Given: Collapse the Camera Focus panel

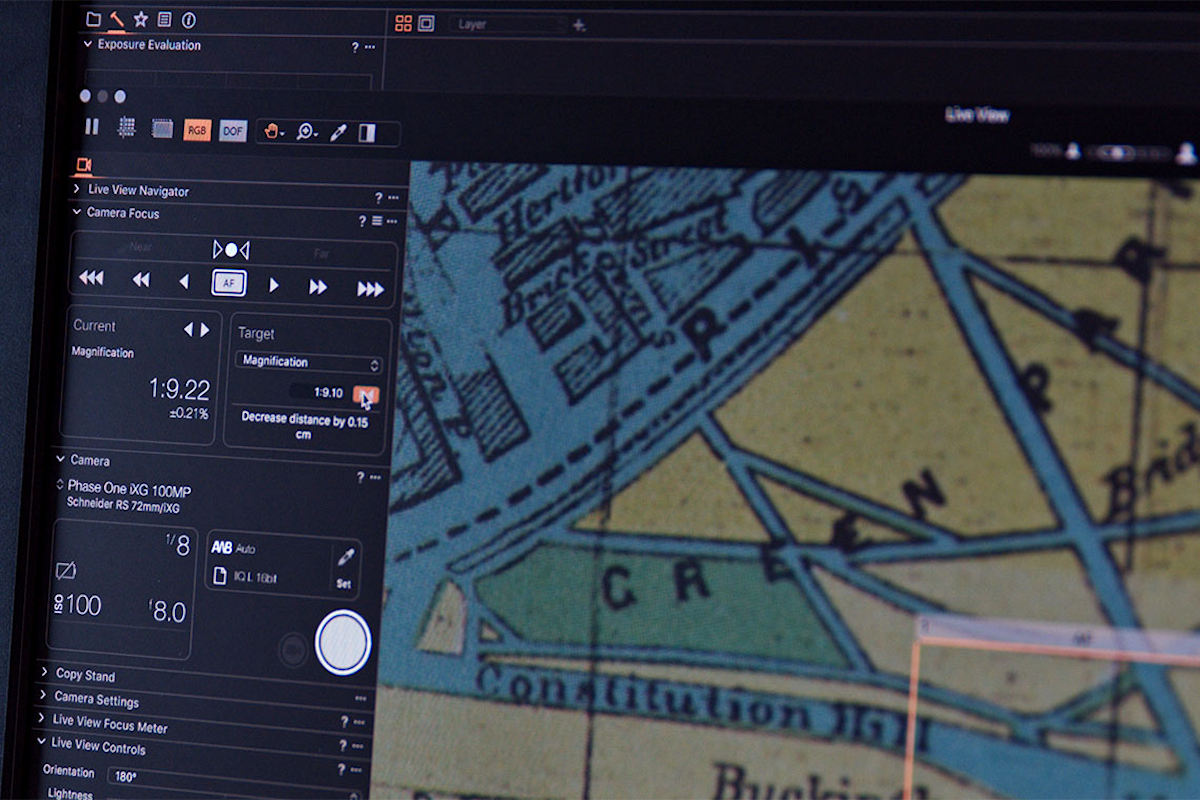Looking at the screenshot, I should pyautogui.click(x=76, y=212).
